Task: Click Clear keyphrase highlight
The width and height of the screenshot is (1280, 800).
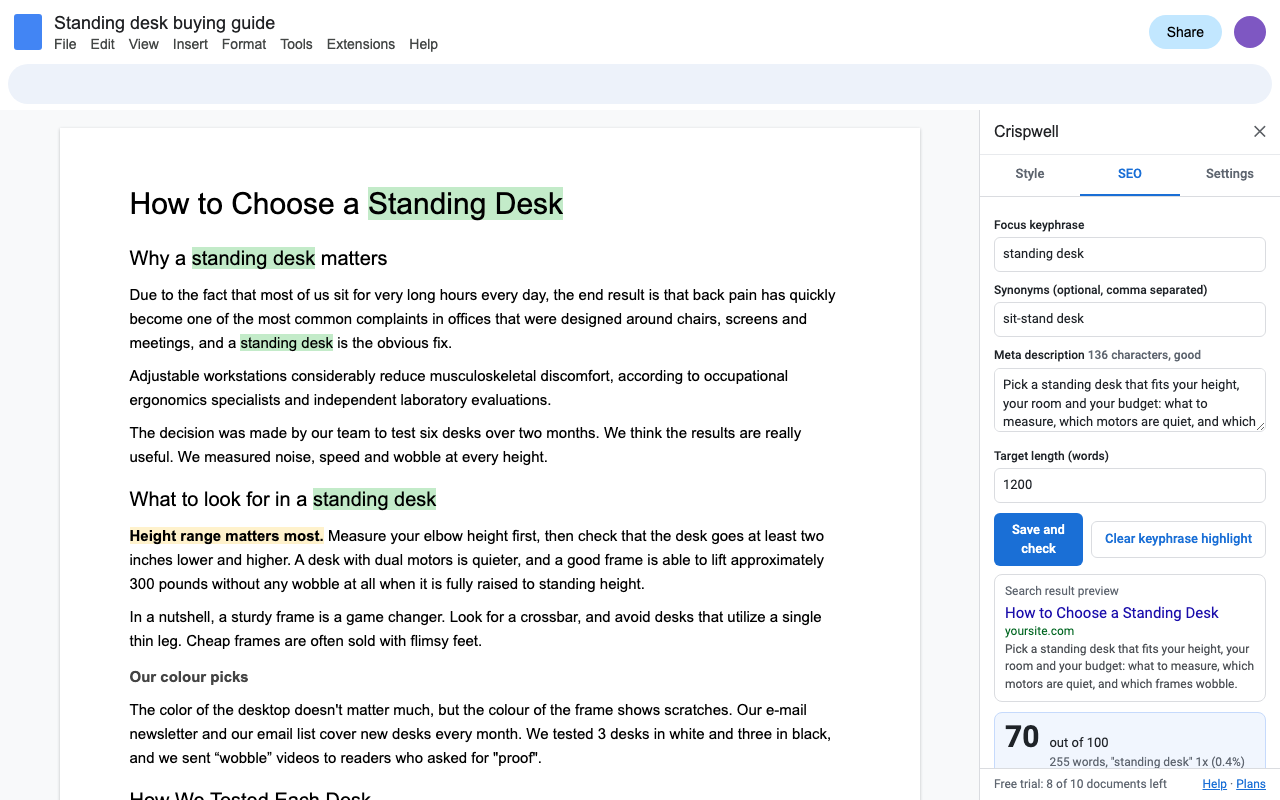Action: click(x=1178, y=539)
